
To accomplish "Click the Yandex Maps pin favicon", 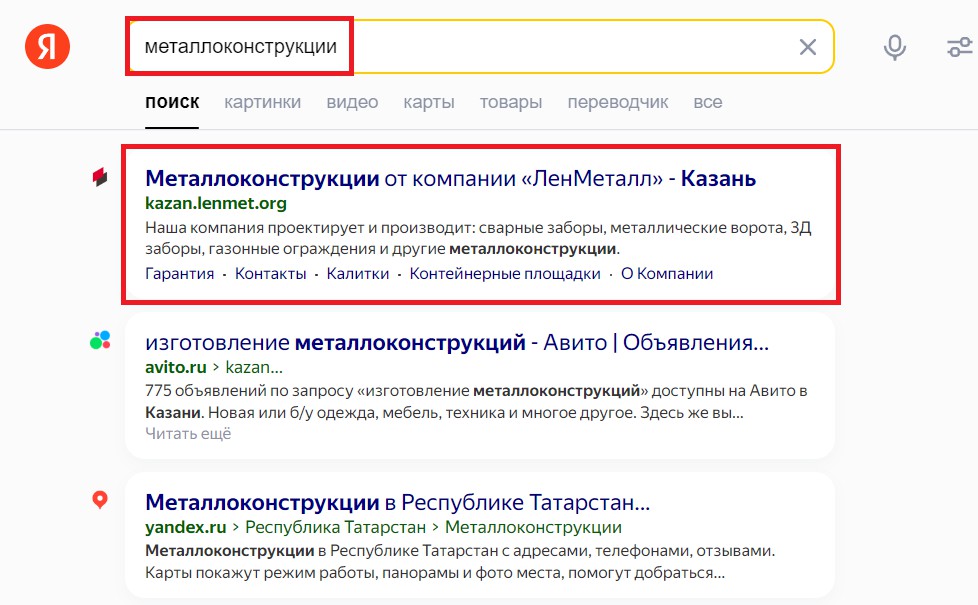I will (100, 500).
